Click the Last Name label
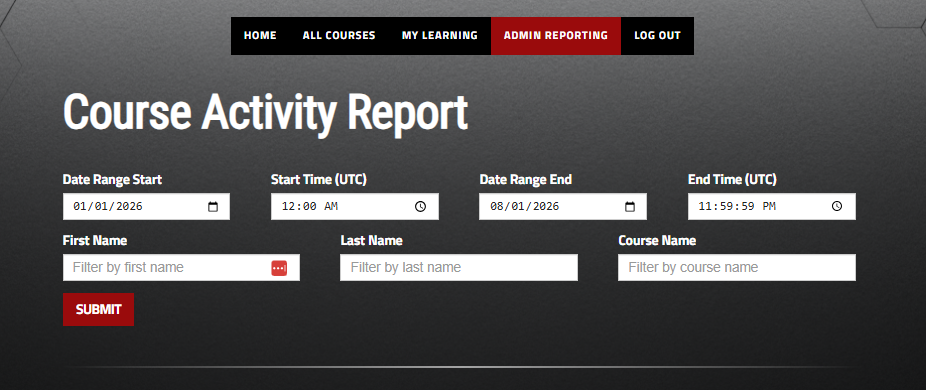This screenshot has height=390, width=926. point(371,241)
